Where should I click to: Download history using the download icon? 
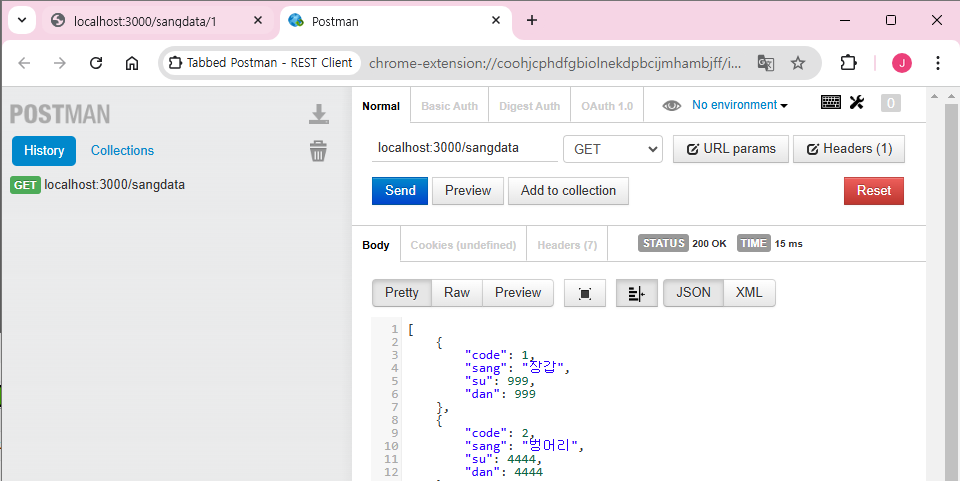tap(318, 114)
